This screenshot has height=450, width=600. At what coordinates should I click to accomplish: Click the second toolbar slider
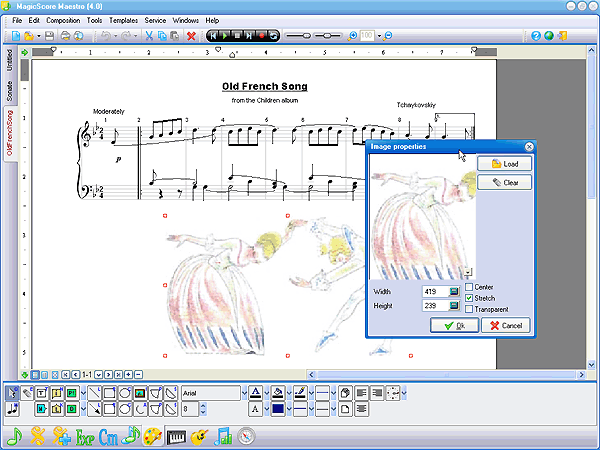(327, 36)
